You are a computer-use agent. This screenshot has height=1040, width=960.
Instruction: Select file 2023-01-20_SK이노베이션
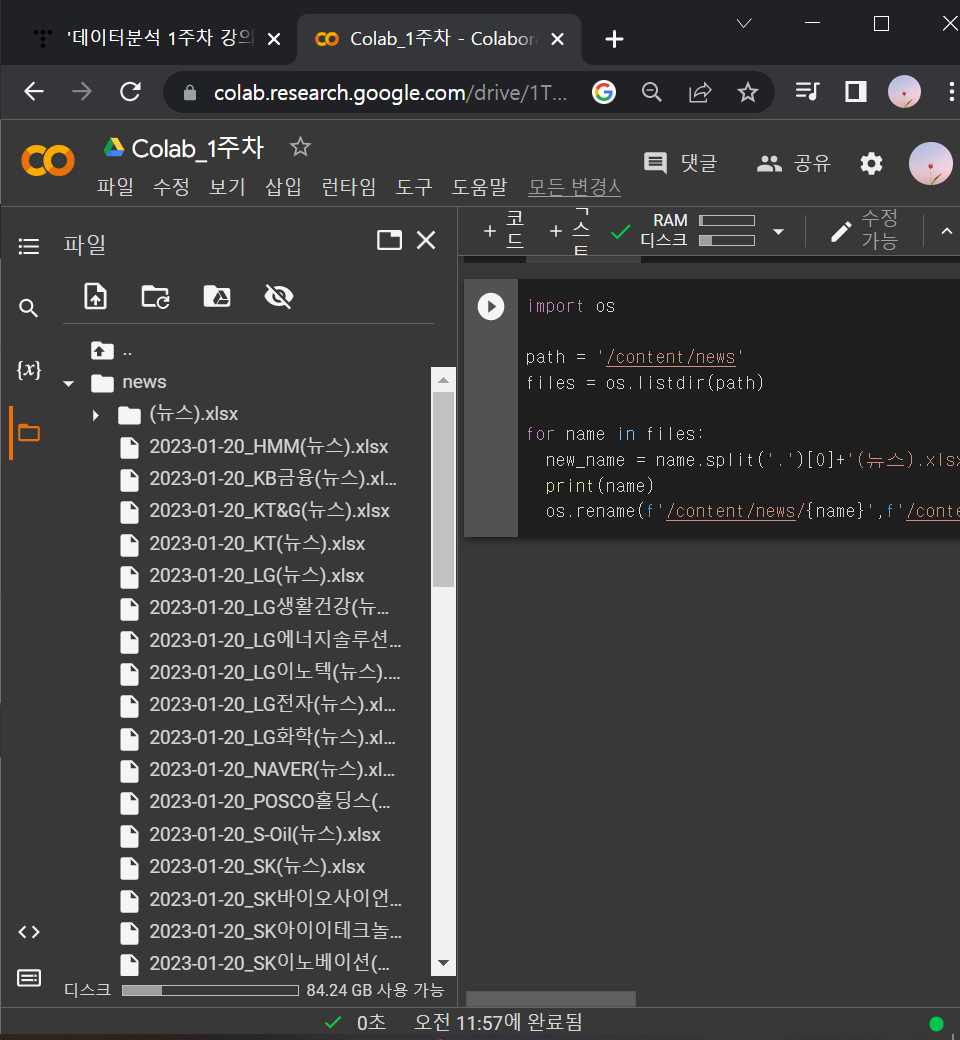(269, 963)
